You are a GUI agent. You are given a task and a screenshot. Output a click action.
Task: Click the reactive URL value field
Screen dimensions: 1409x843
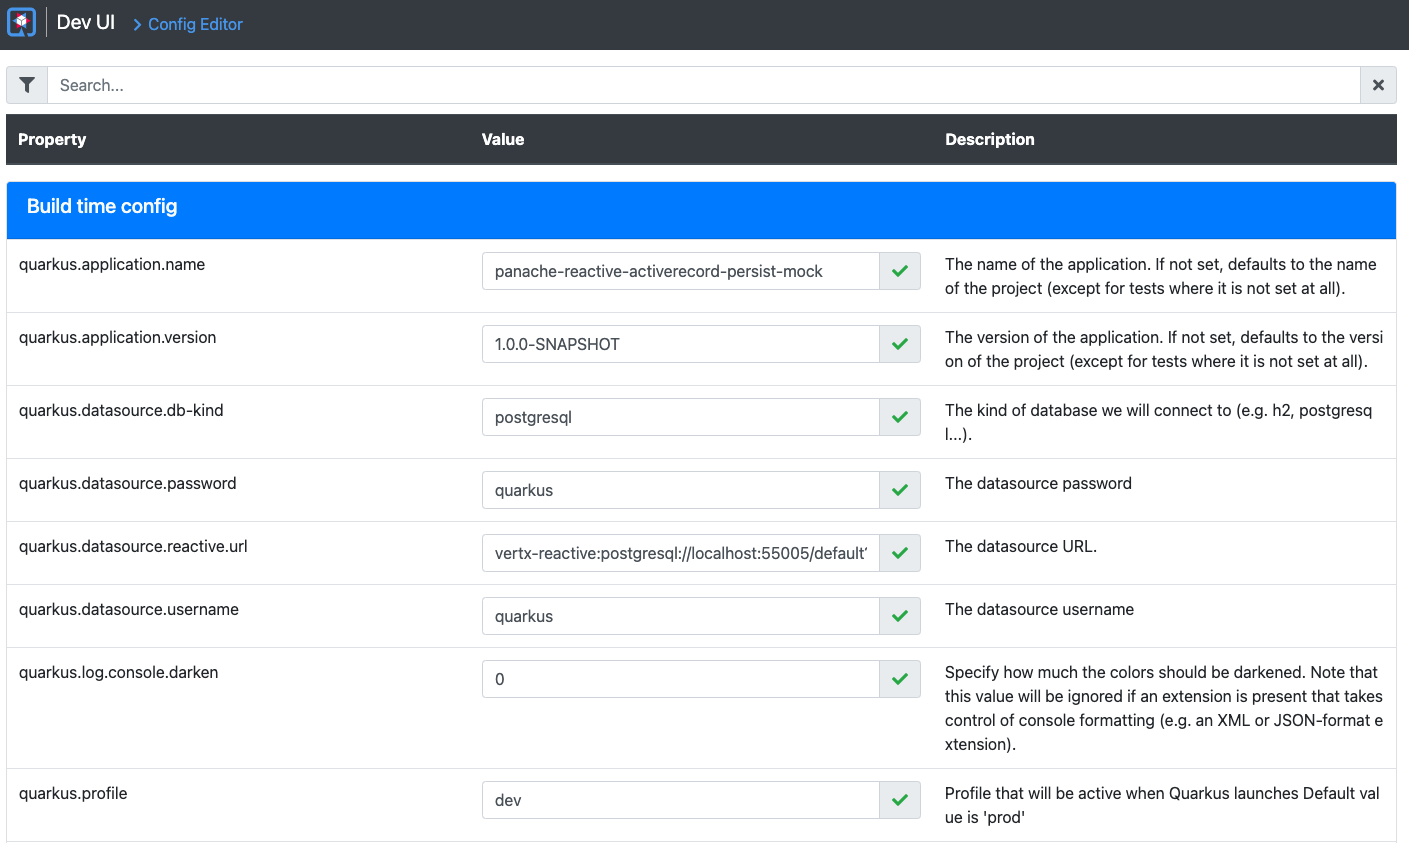pos(680,553)
